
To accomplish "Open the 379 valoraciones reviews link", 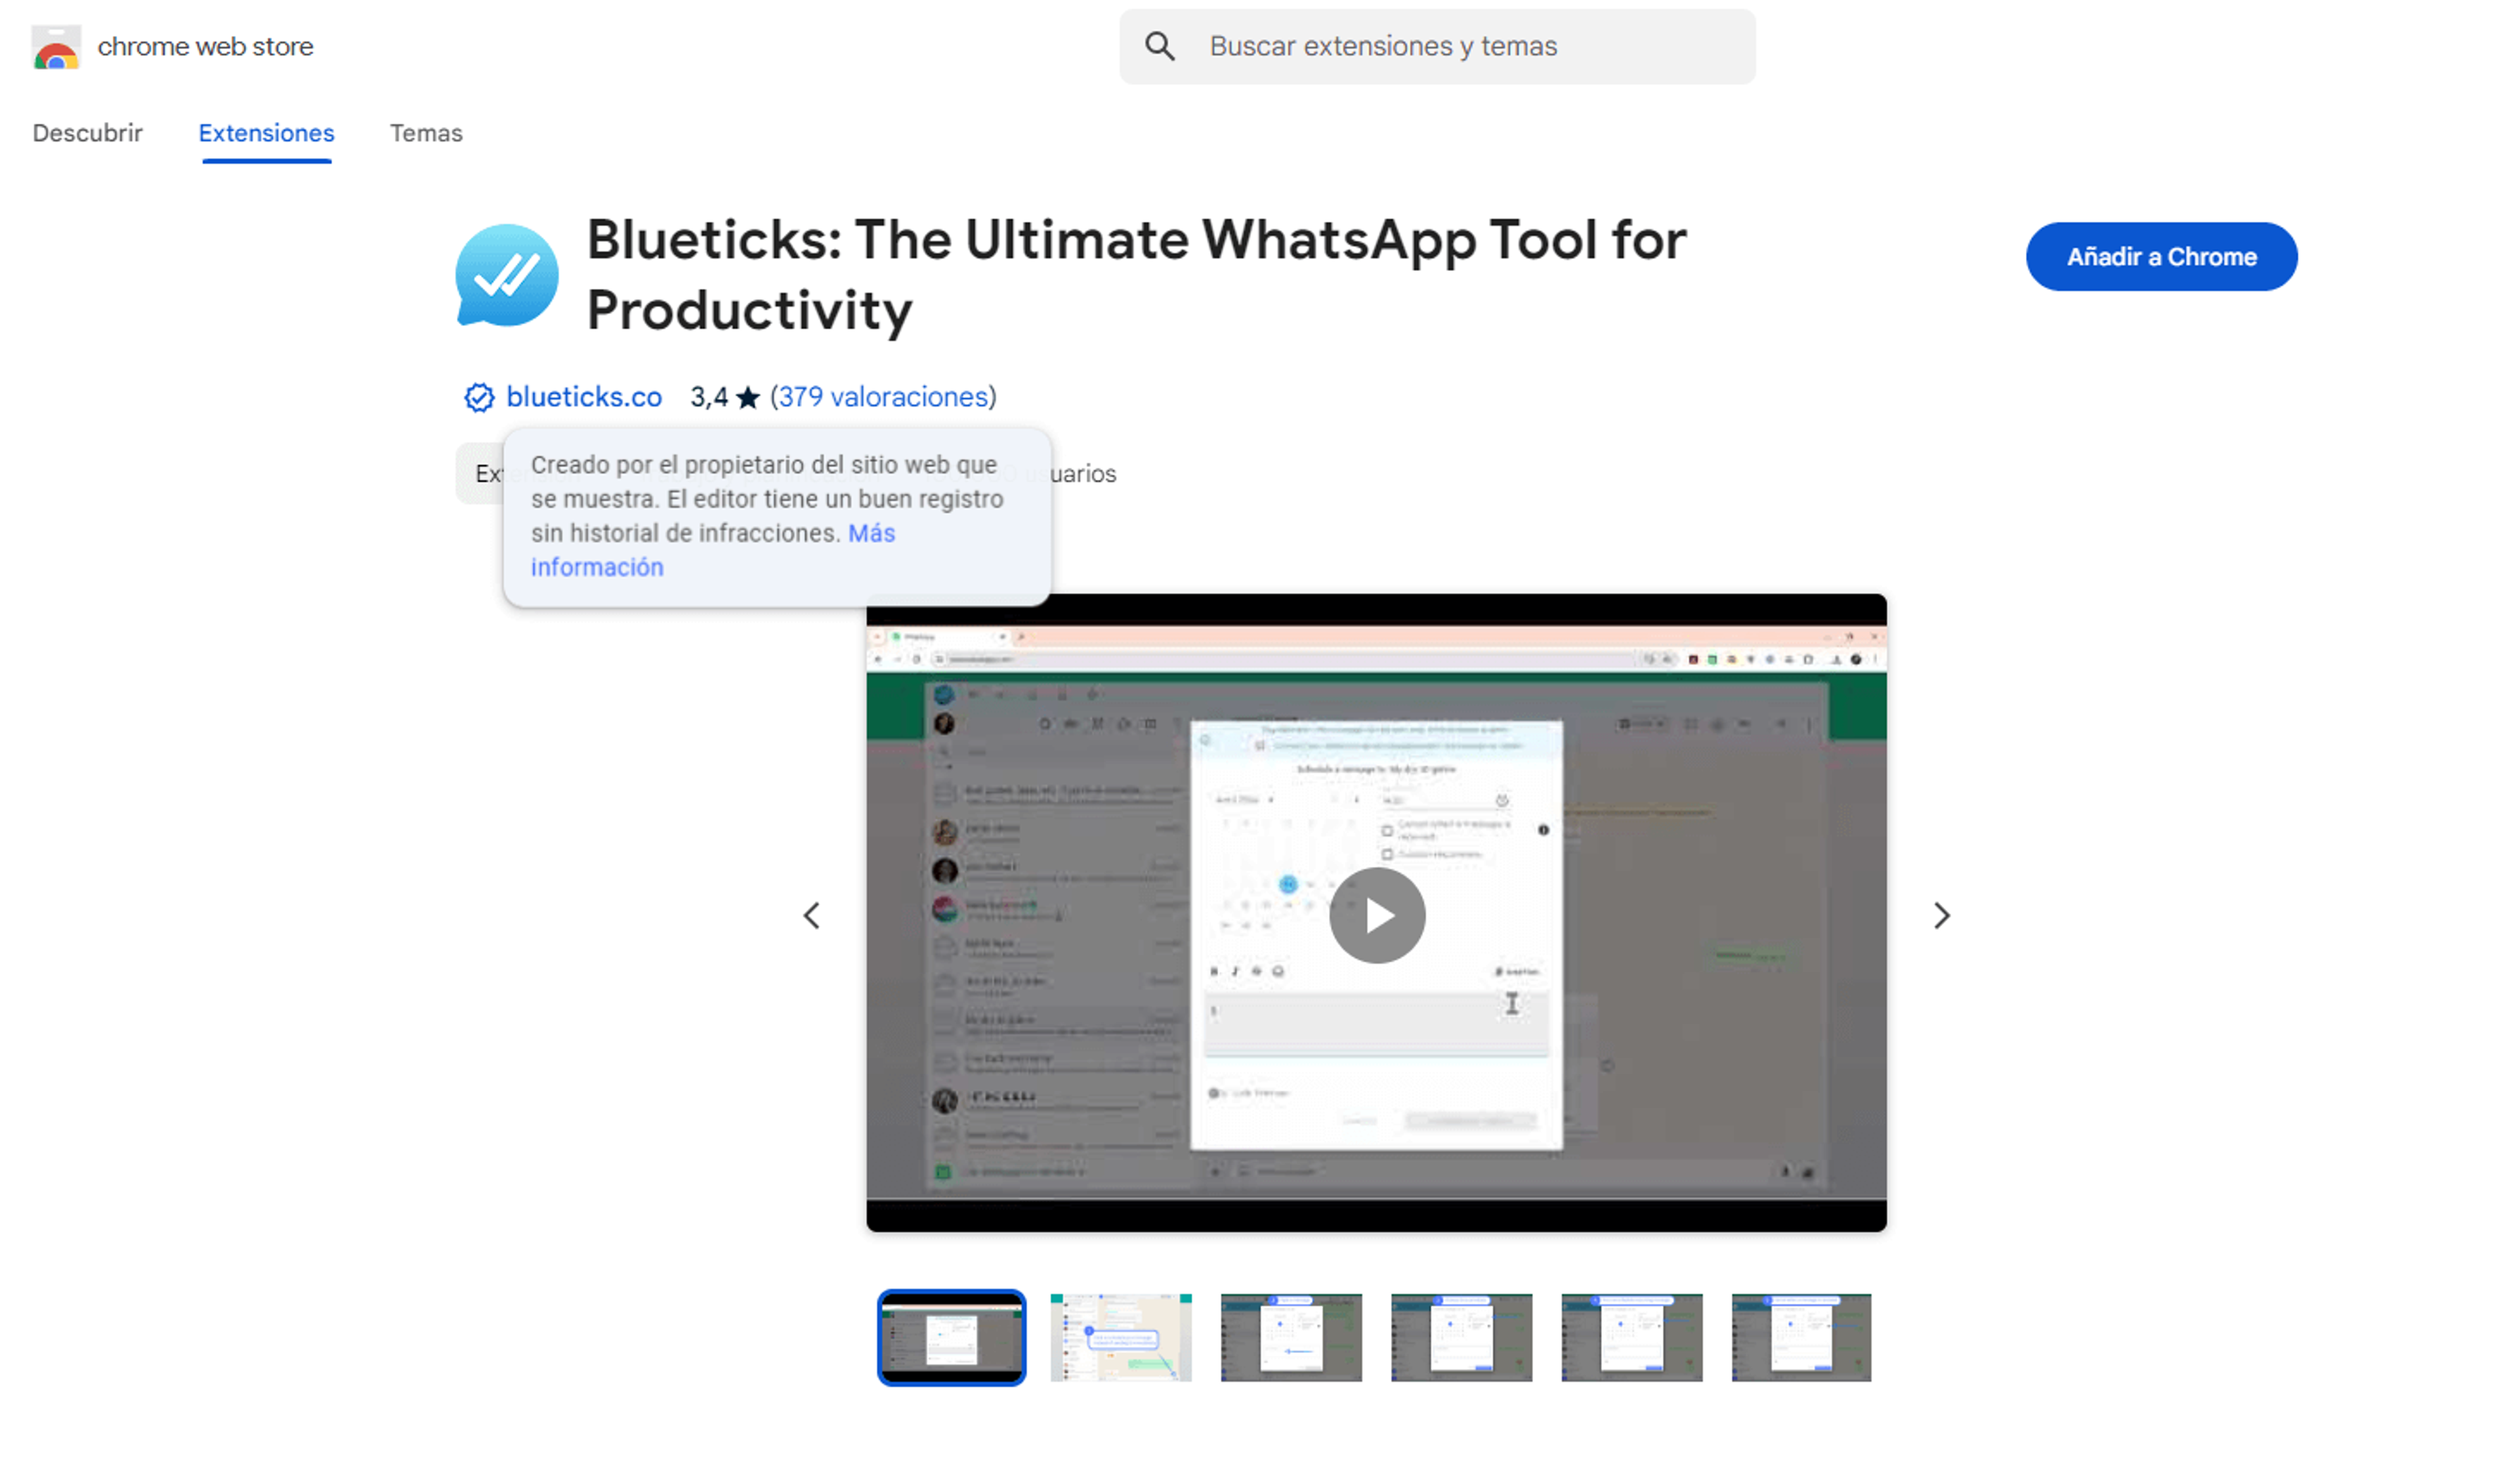I will pos(884,397).
